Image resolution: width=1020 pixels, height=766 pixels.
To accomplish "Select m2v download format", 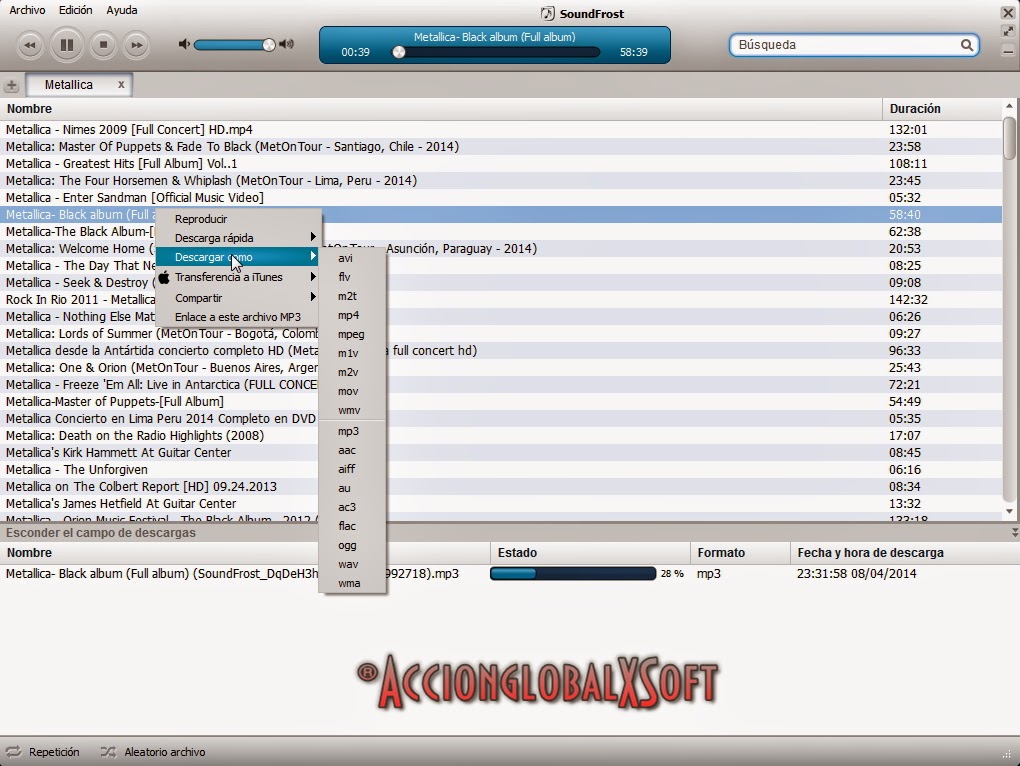I will [353, 372].
